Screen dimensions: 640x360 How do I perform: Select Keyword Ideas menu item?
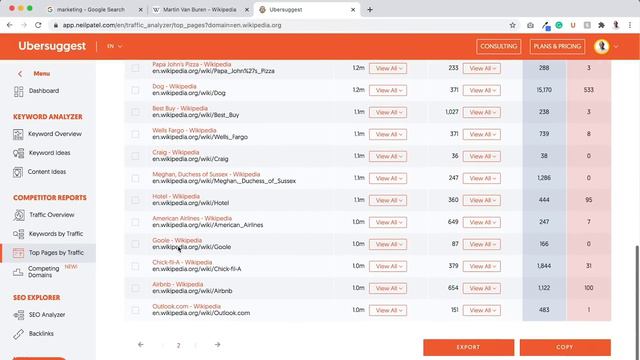click(49, 153)
